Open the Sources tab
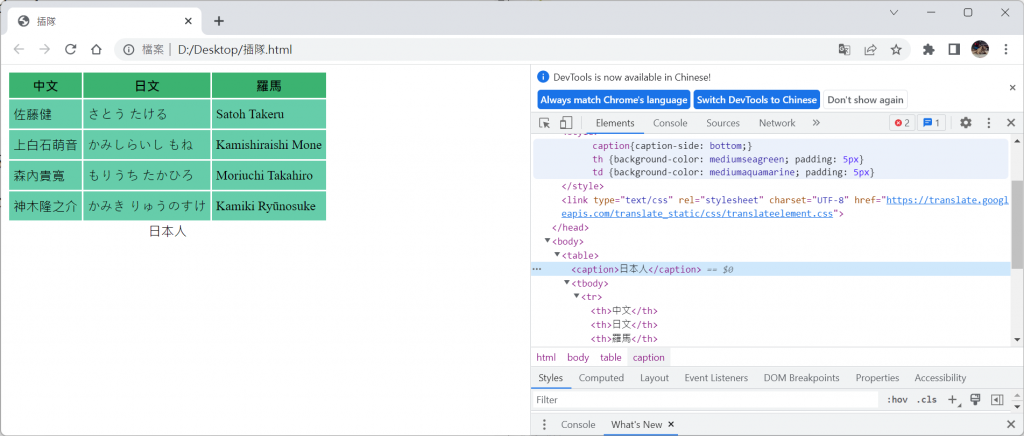Viewport: 1024px width, 436px height. click(x=723, y=123)
